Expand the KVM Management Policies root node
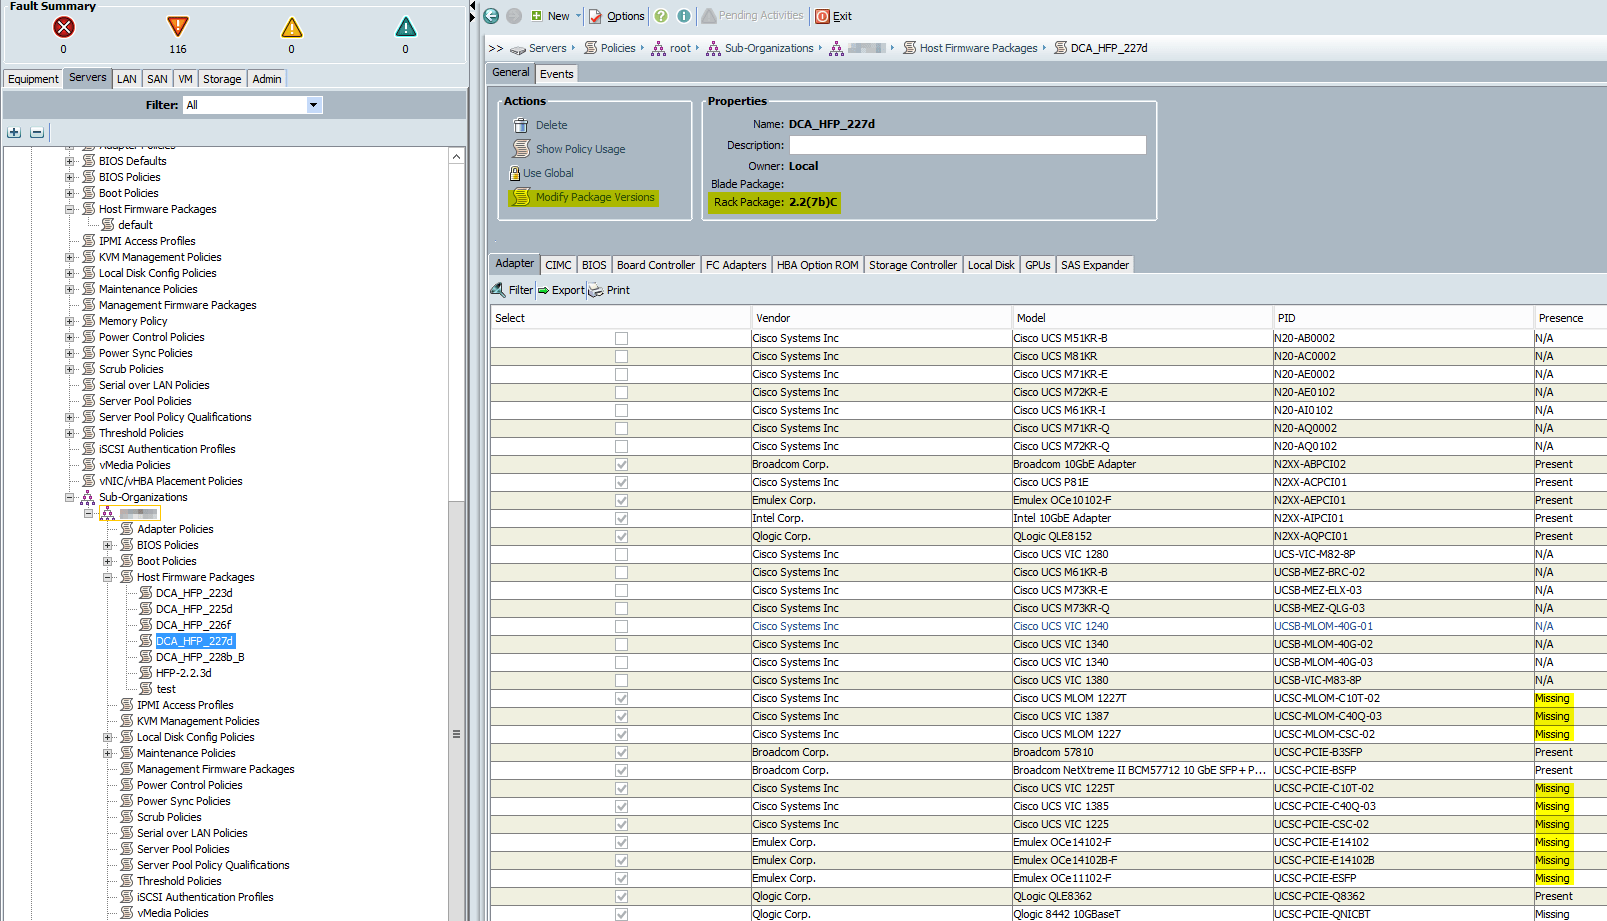This screenshot has width=1607, height=921. pyautogui.click(x=70, y=257)
